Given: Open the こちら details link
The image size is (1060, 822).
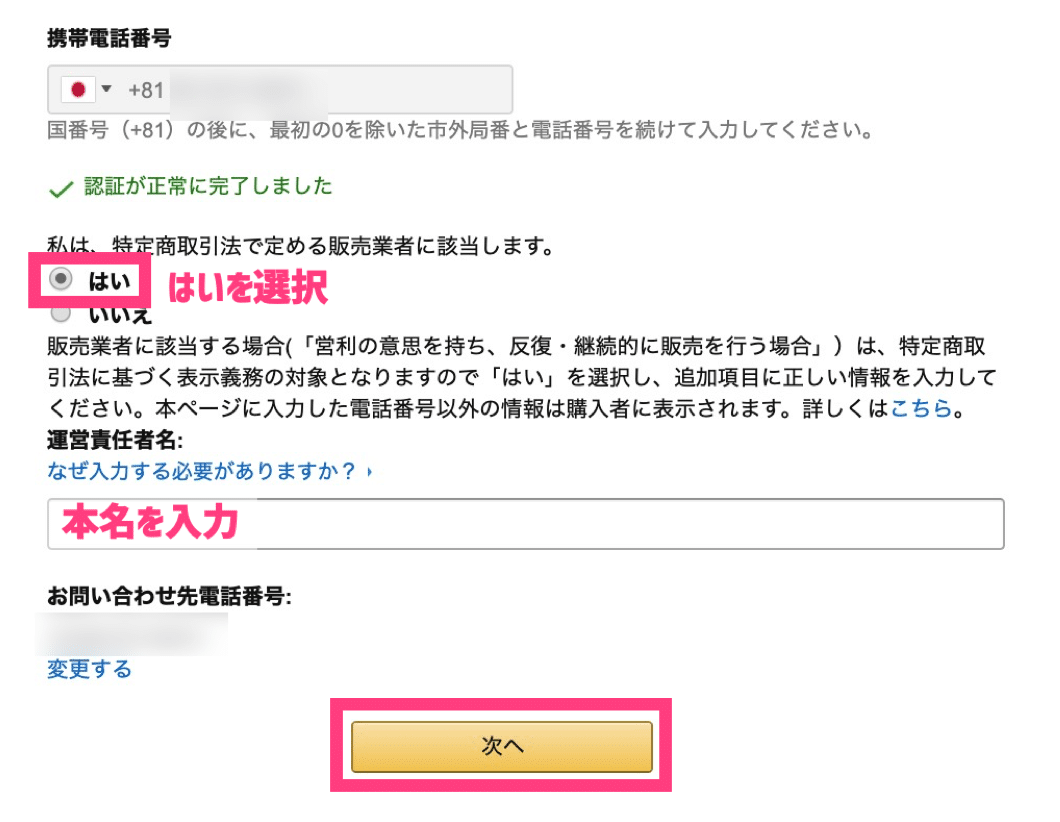Looking at the screenshot, I should tap(921, 408).
